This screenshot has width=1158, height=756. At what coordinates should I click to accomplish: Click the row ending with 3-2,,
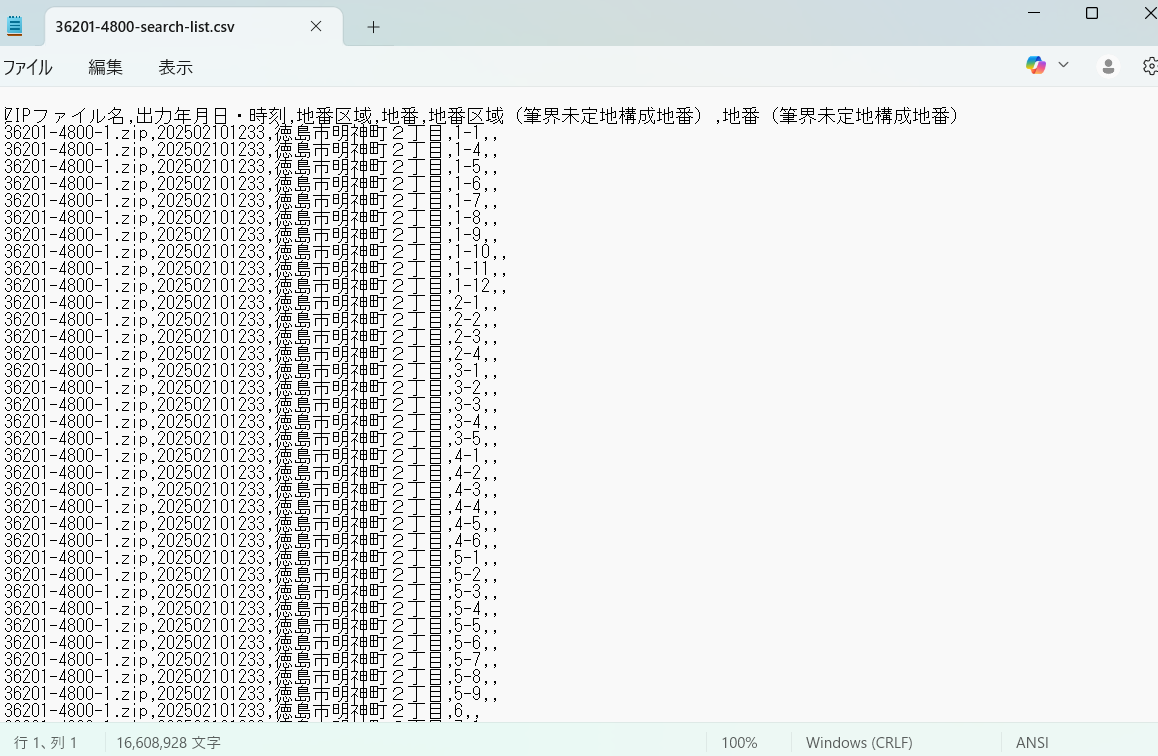tap(251, 388)
